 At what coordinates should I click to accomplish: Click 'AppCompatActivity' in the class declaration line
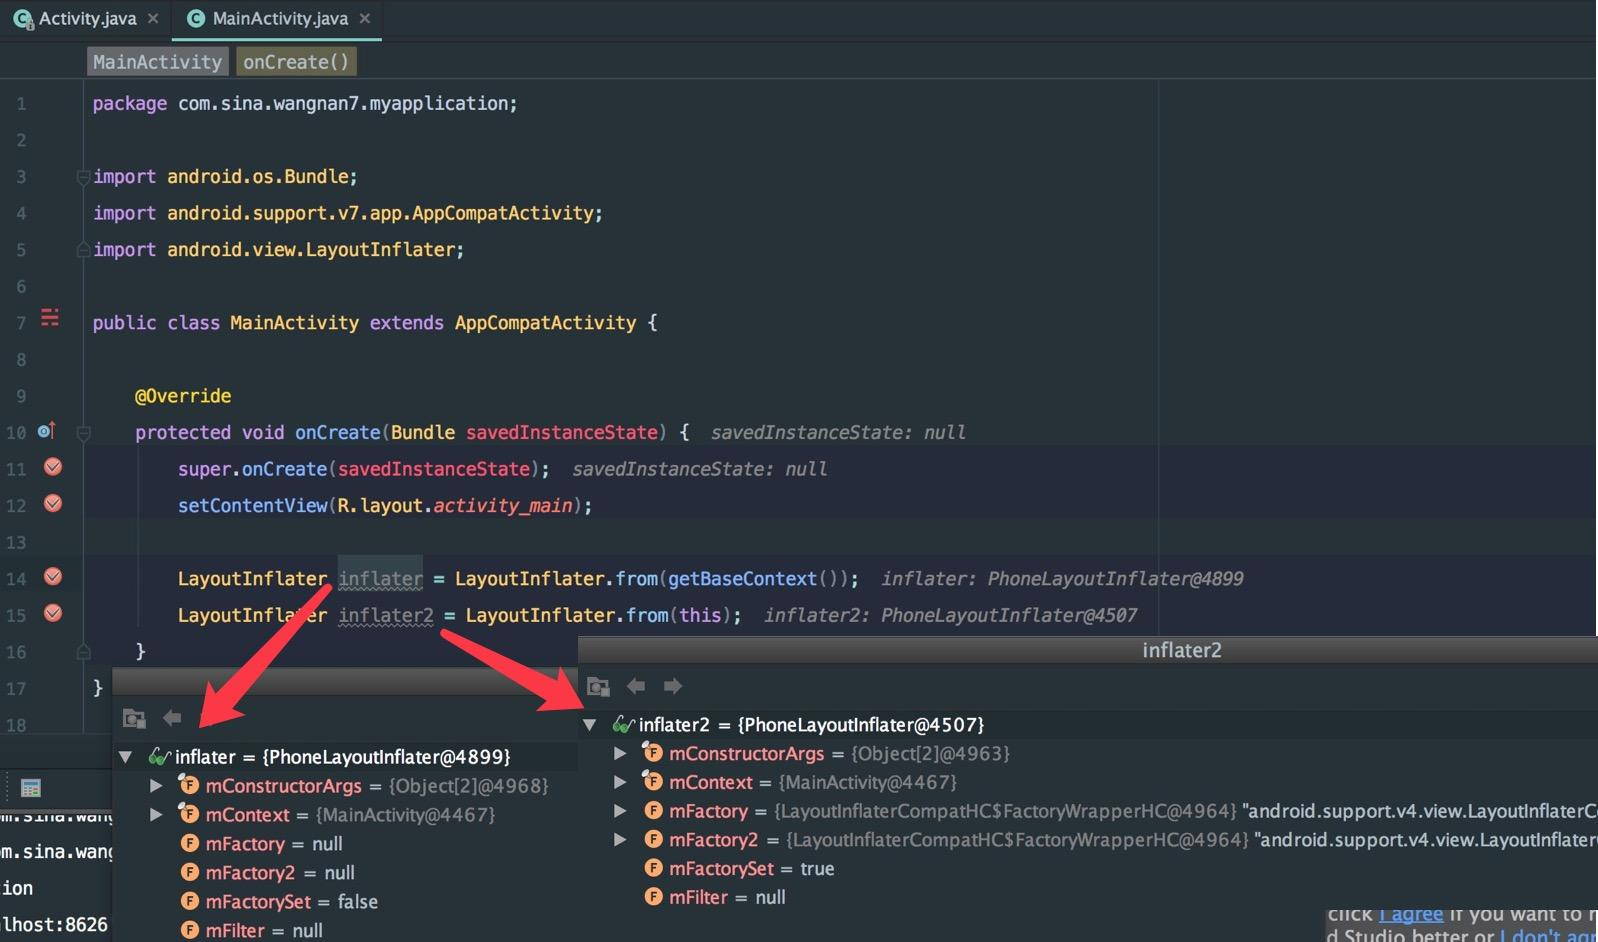pyautogui.click(x=545, y=323)
